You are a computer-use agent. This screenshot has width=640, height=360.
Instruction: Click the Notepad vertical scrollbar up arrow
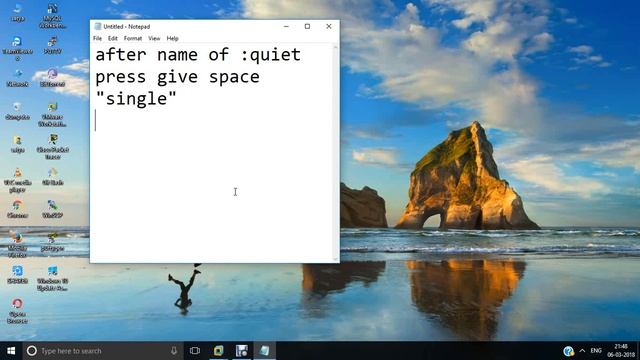336,47
